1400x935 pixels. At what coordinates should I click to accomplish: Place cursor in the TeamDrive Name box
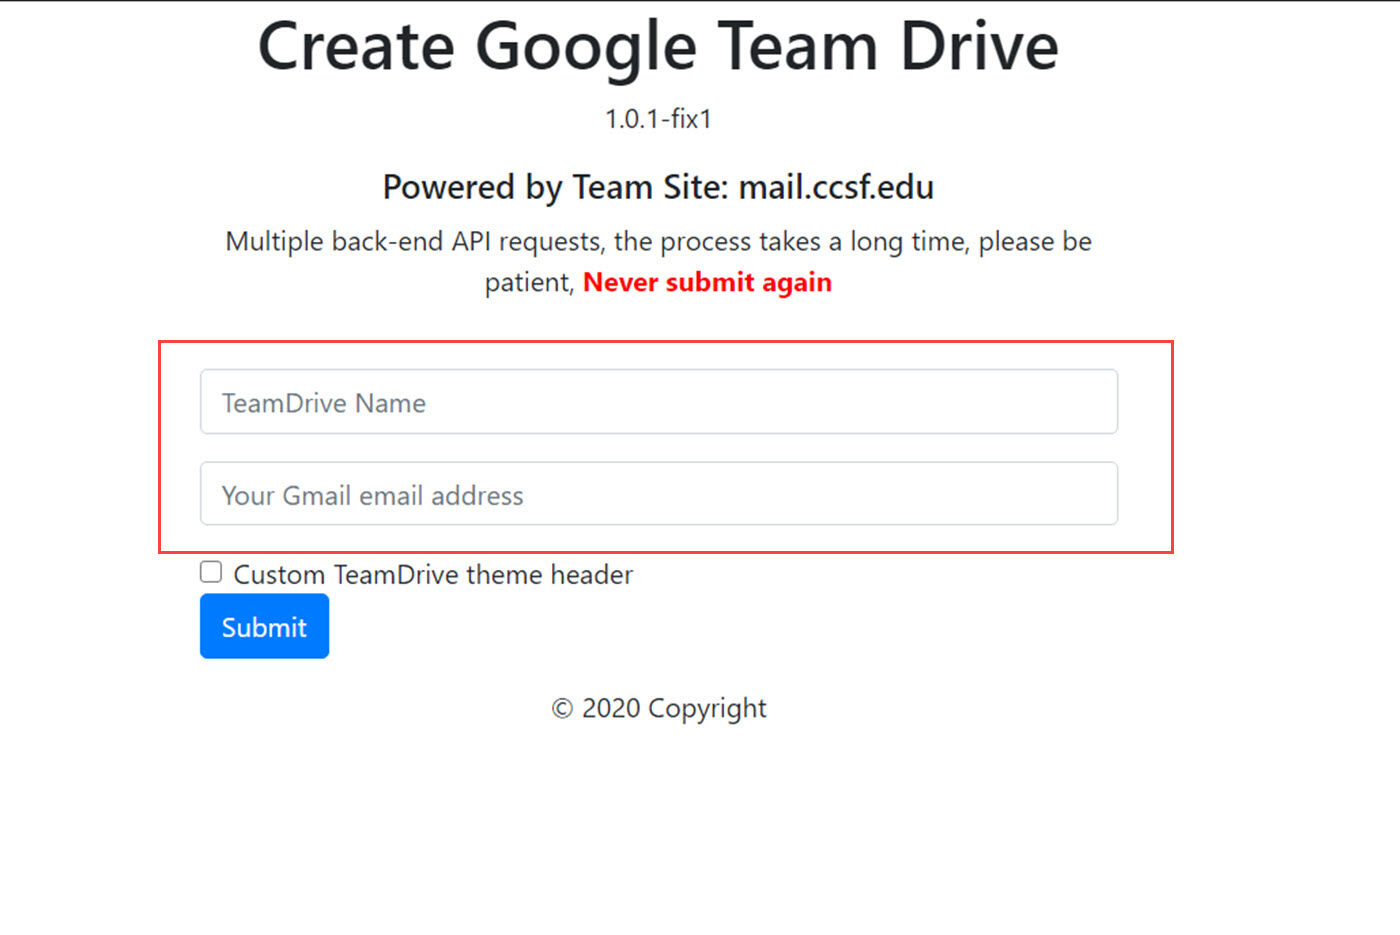point(658,402)
